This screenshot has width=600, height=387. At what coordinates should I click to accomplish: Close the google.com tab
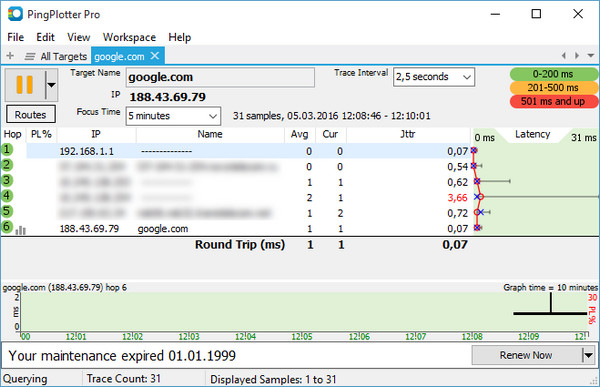pos(155,56)
